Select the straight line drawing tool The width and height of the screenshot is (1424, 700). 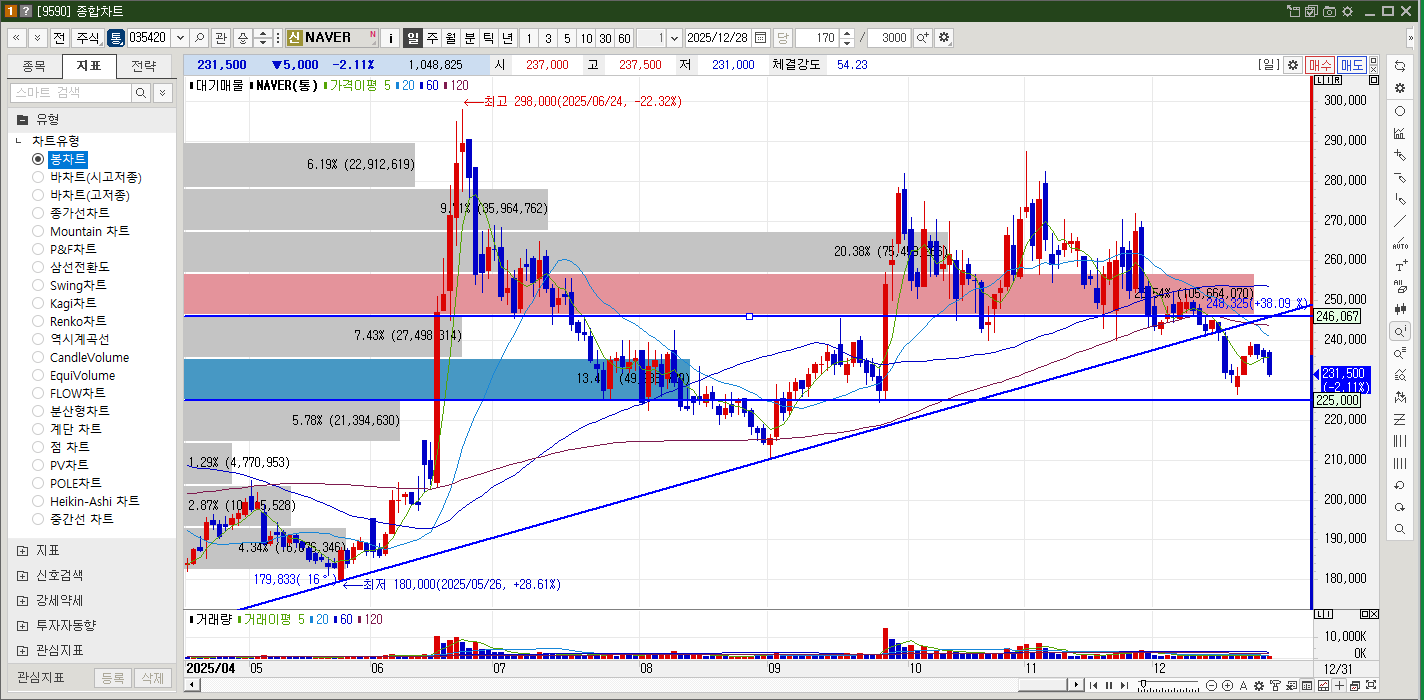(x=1400, y=221)
